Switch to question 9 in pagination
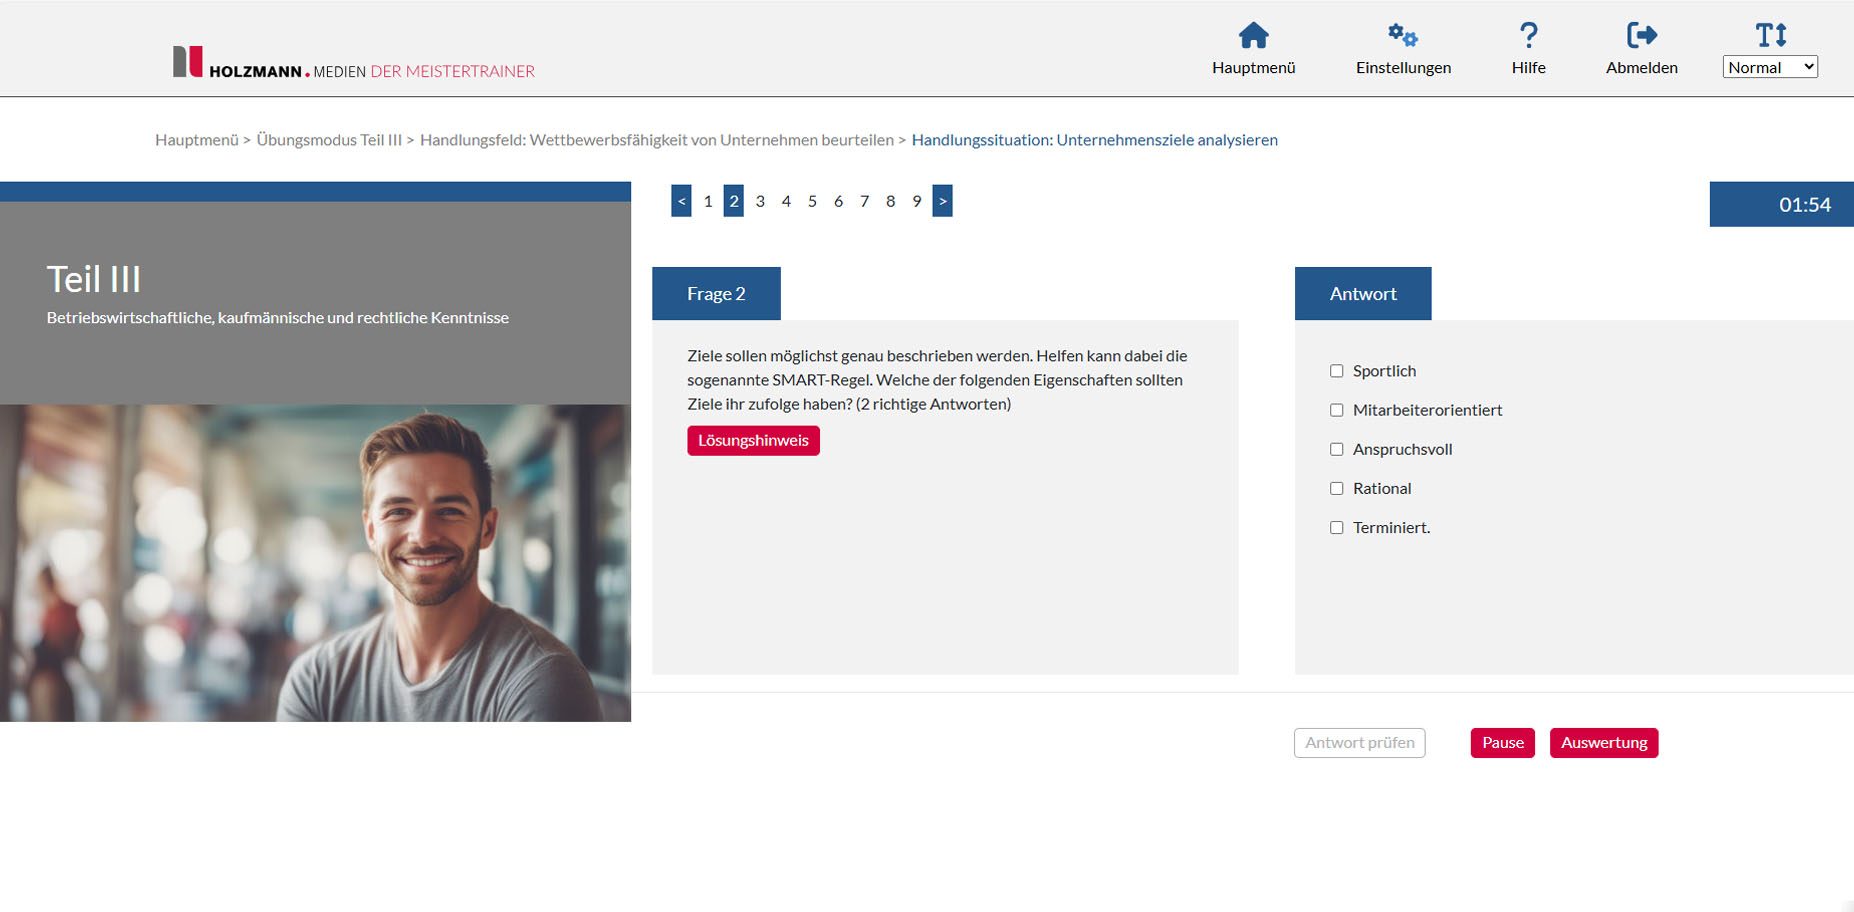Screen dimensions: 1854x912 tap(916, 201)
